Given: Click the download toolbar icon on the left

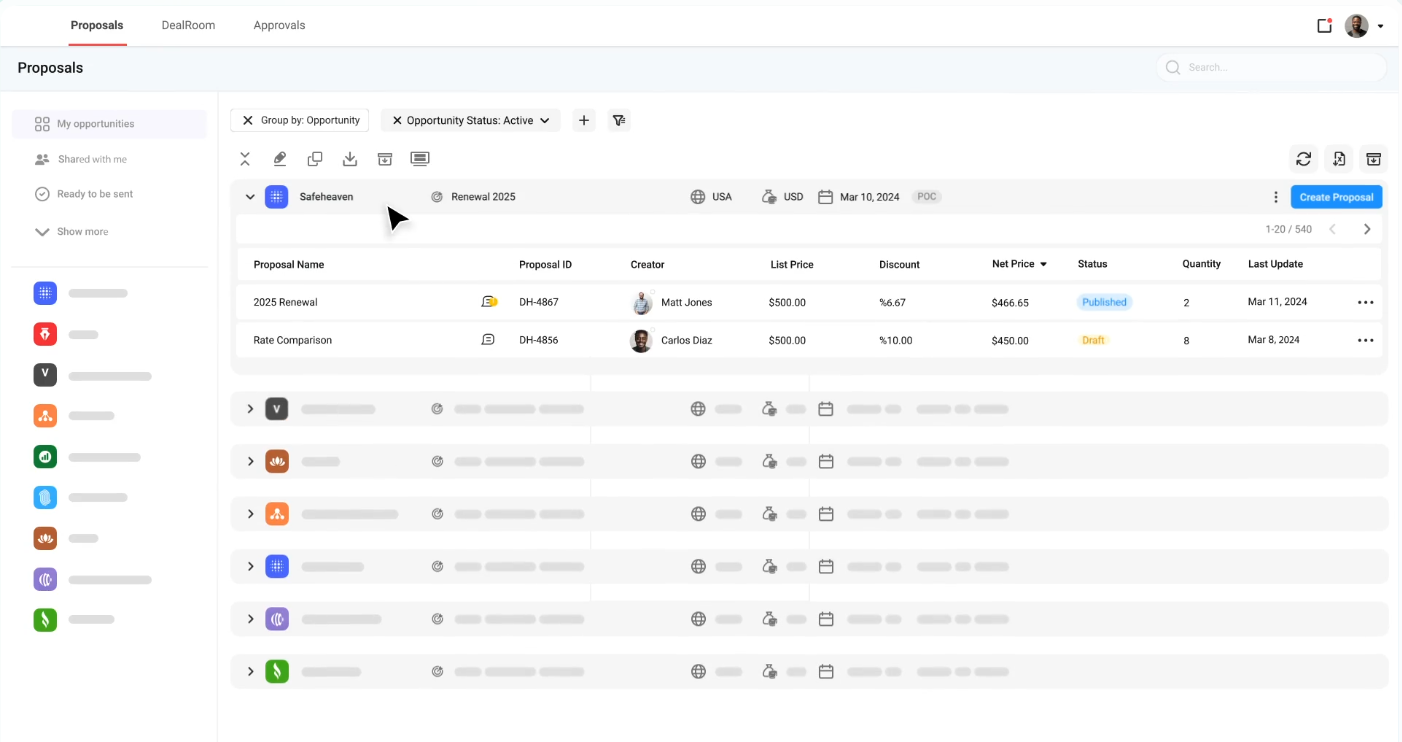Looking at the screenshot, I should tap(350, 159).
